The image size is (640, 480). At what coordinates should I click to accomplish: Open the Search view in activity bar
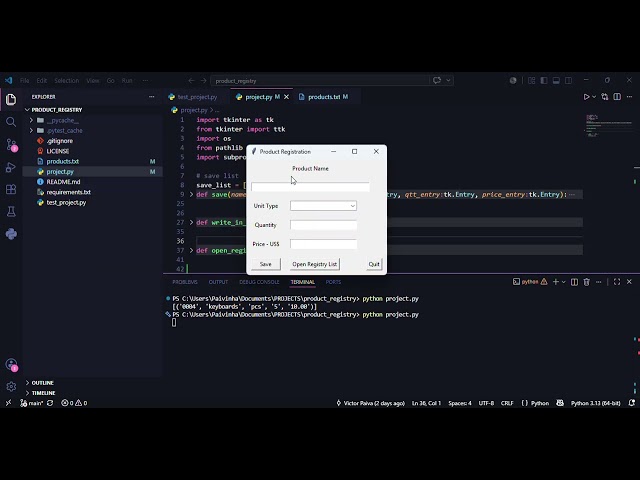point(11,122)
